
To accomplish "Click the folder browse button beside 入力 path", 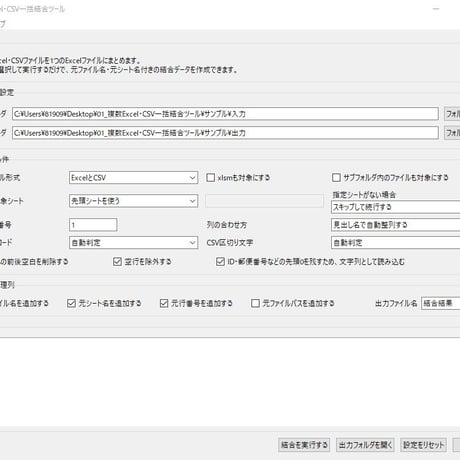I will pyautogui.click(x=452, y=114).
